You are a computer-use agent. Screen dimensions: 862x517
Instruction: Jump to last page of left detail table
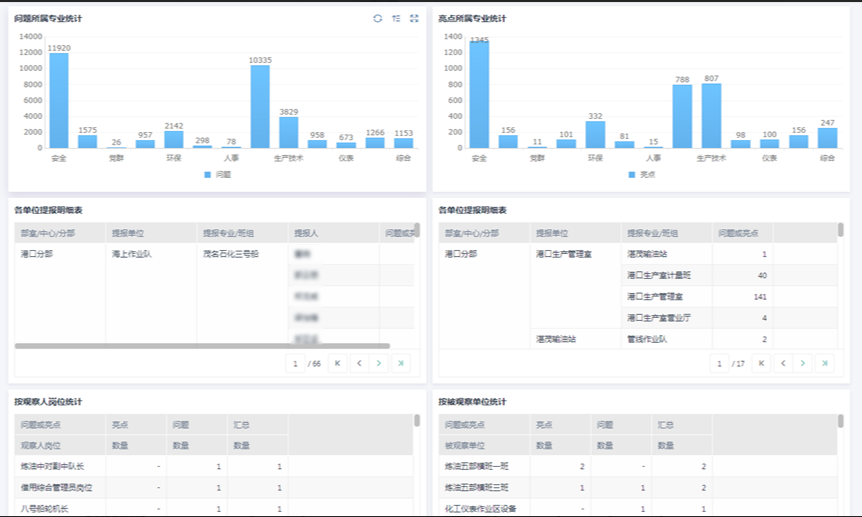tap(401, 363)
